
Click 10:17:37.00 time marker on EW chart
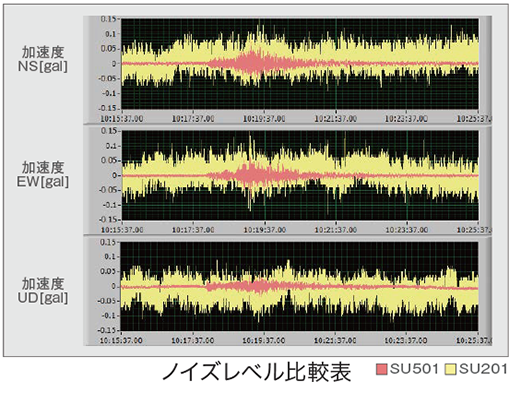coord(193,230)
